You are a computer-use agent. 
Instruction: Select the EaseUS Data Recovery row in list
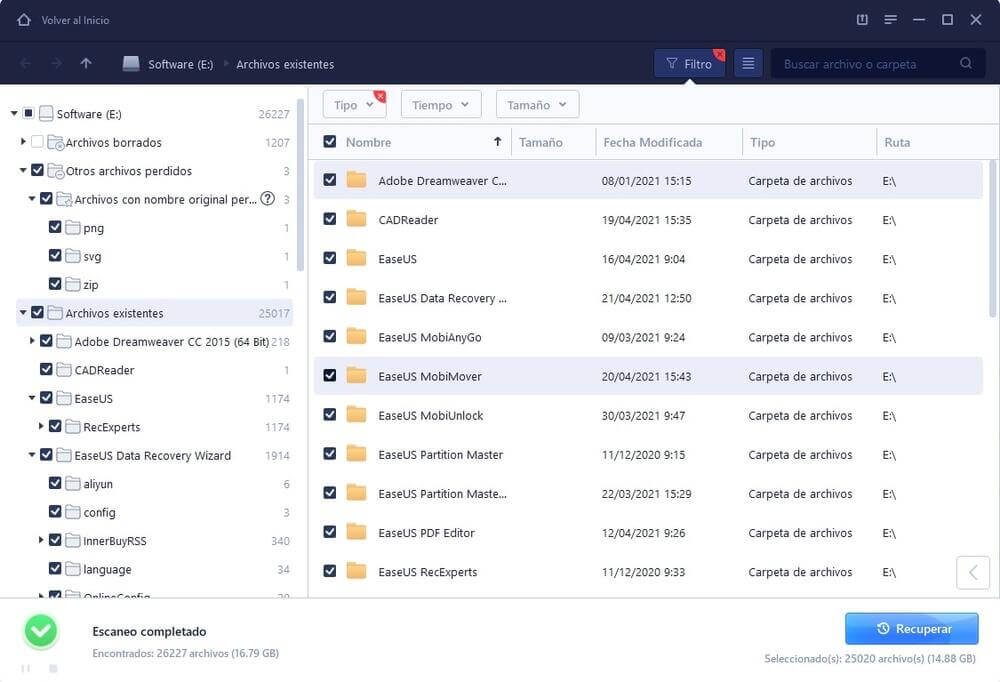coord(648,298)
